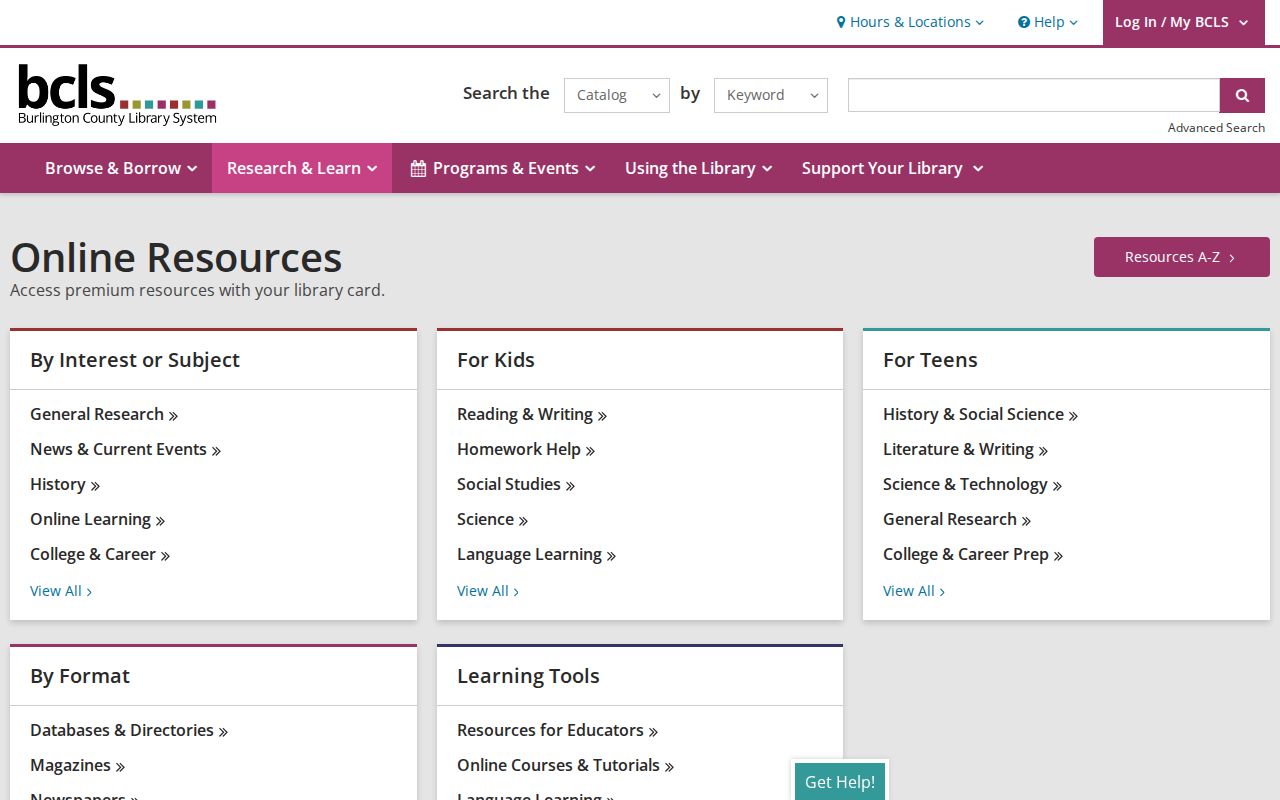Open Magazines under By Format
This screenshot has height=800, width=1280.
coord(78,765)
